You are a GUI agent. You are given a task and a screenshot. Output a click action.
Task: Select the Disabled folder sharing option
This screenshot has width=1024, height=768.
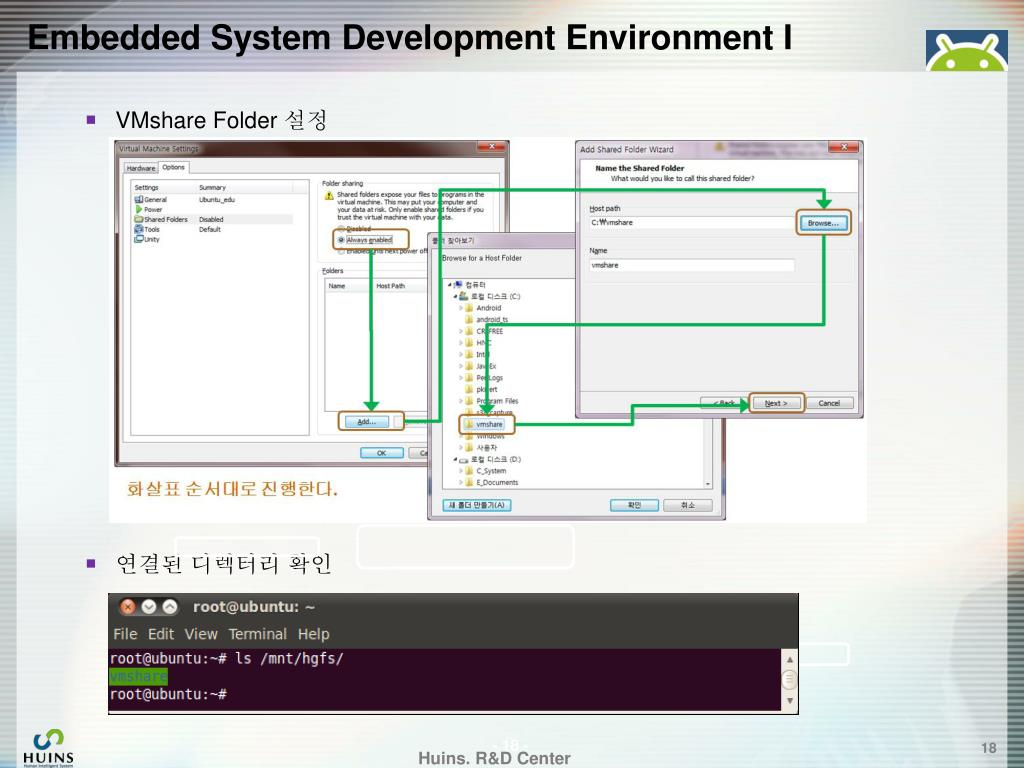click(342, 228)
